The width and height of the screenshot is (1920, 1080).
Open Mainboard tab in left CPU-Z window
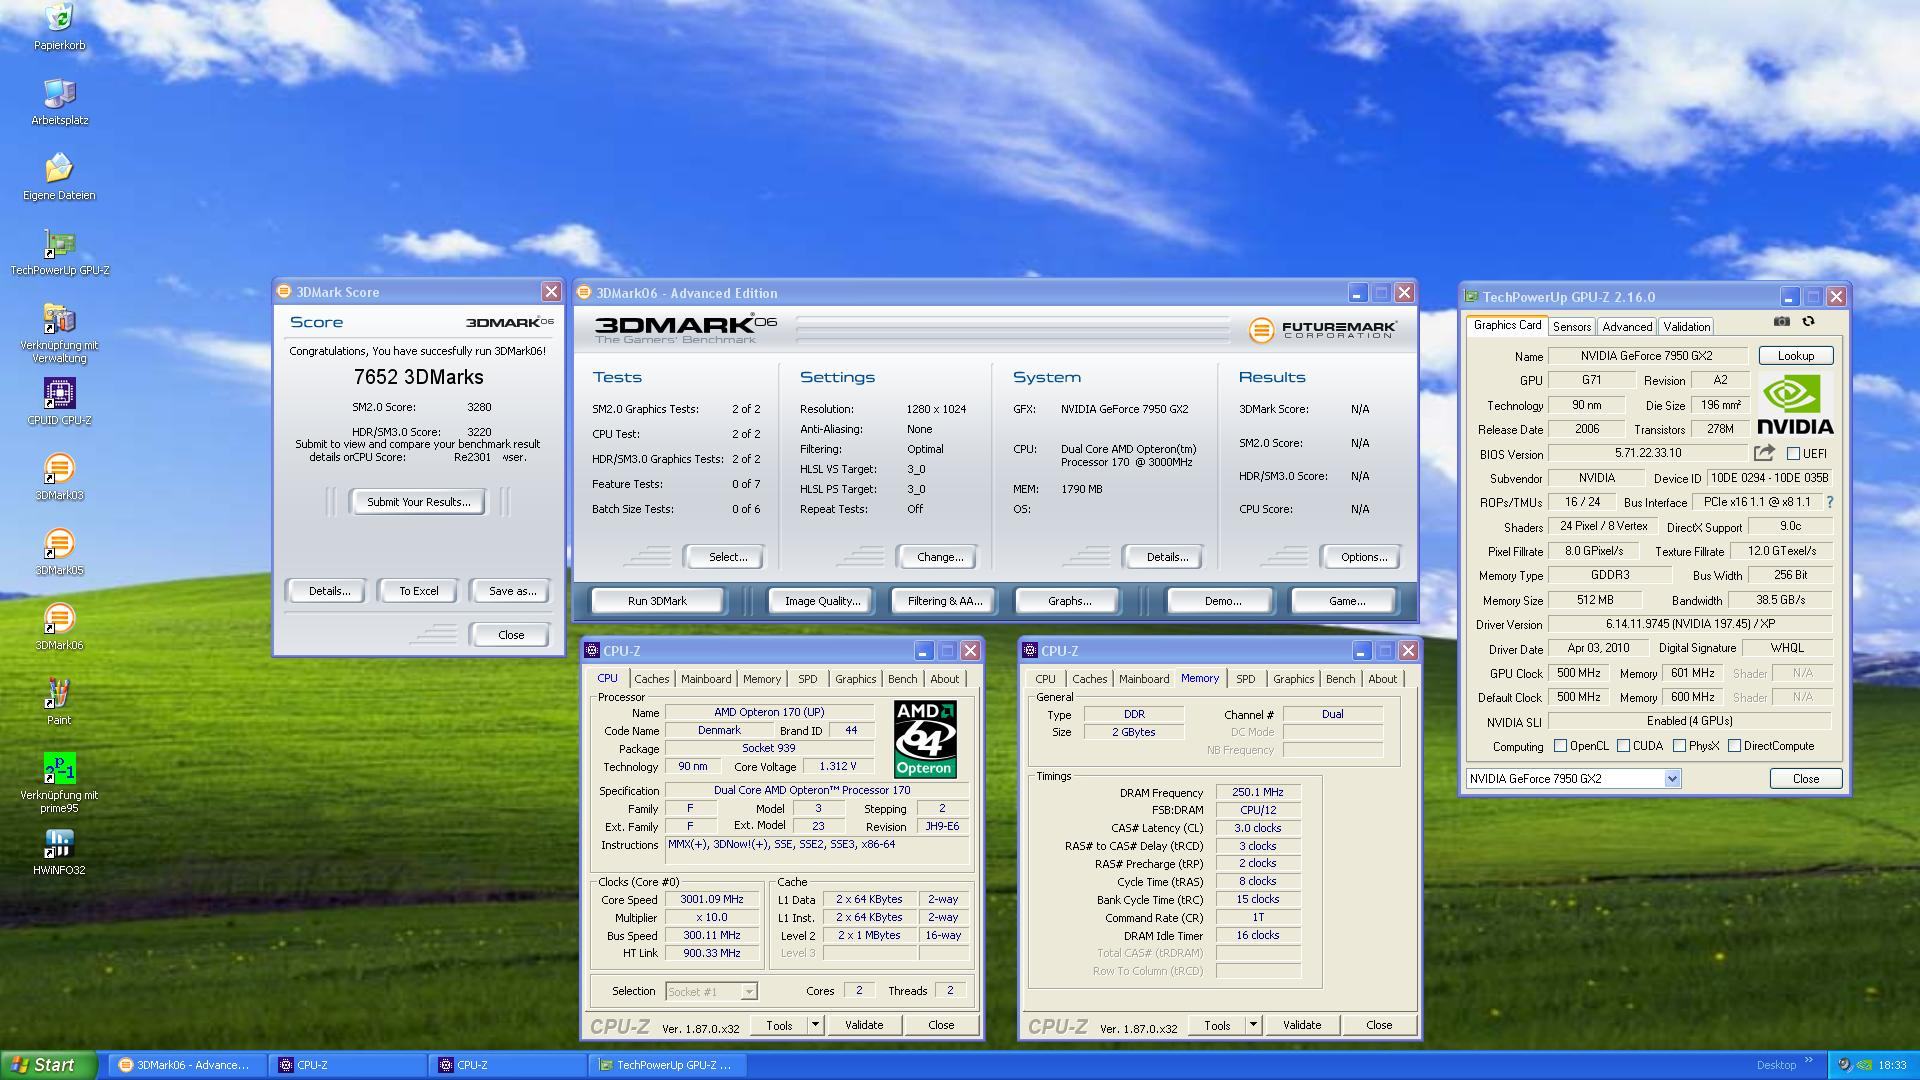pyautogui.click(x=706, y=679)
